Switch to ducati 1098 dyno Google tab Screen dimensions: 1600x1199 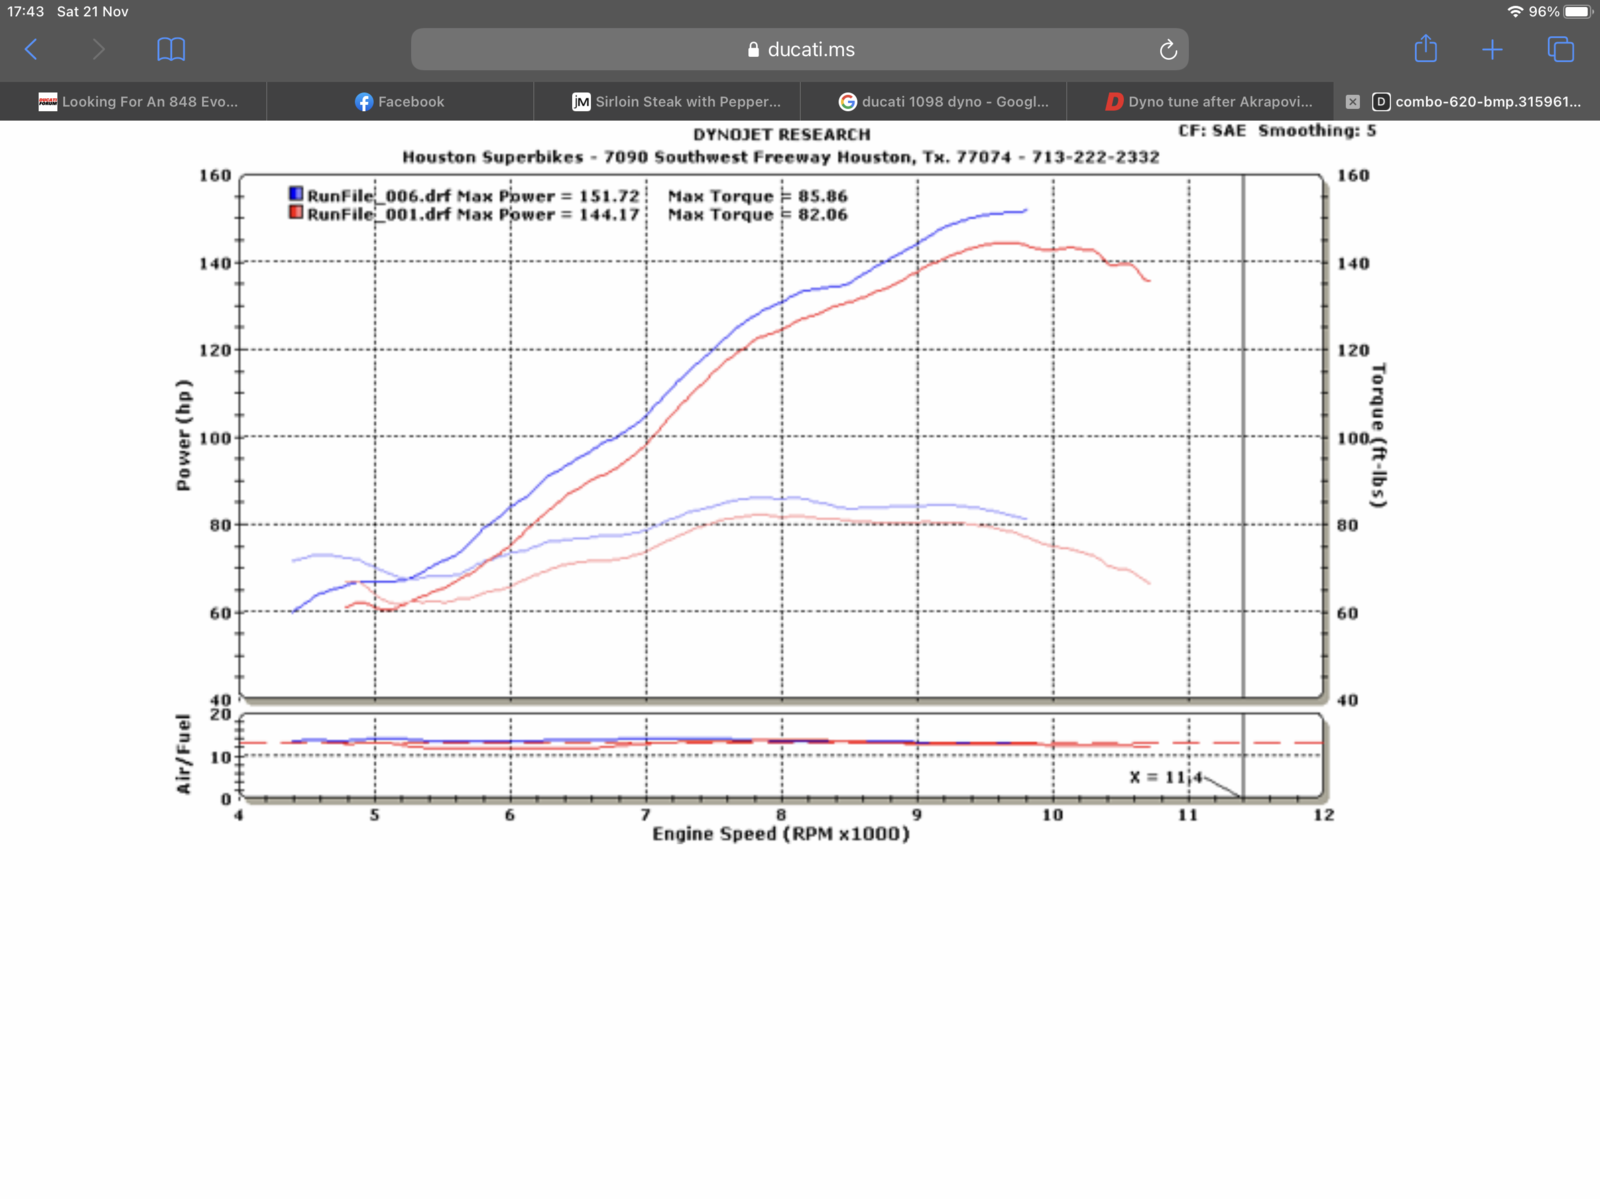tap(933, 101)
